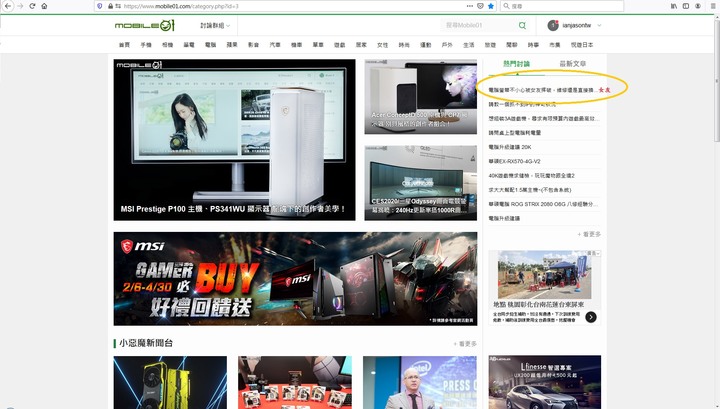This screenshot has height=409, width=720.
Task: Toggle the blue bookmark star
Action: (491, 6)
